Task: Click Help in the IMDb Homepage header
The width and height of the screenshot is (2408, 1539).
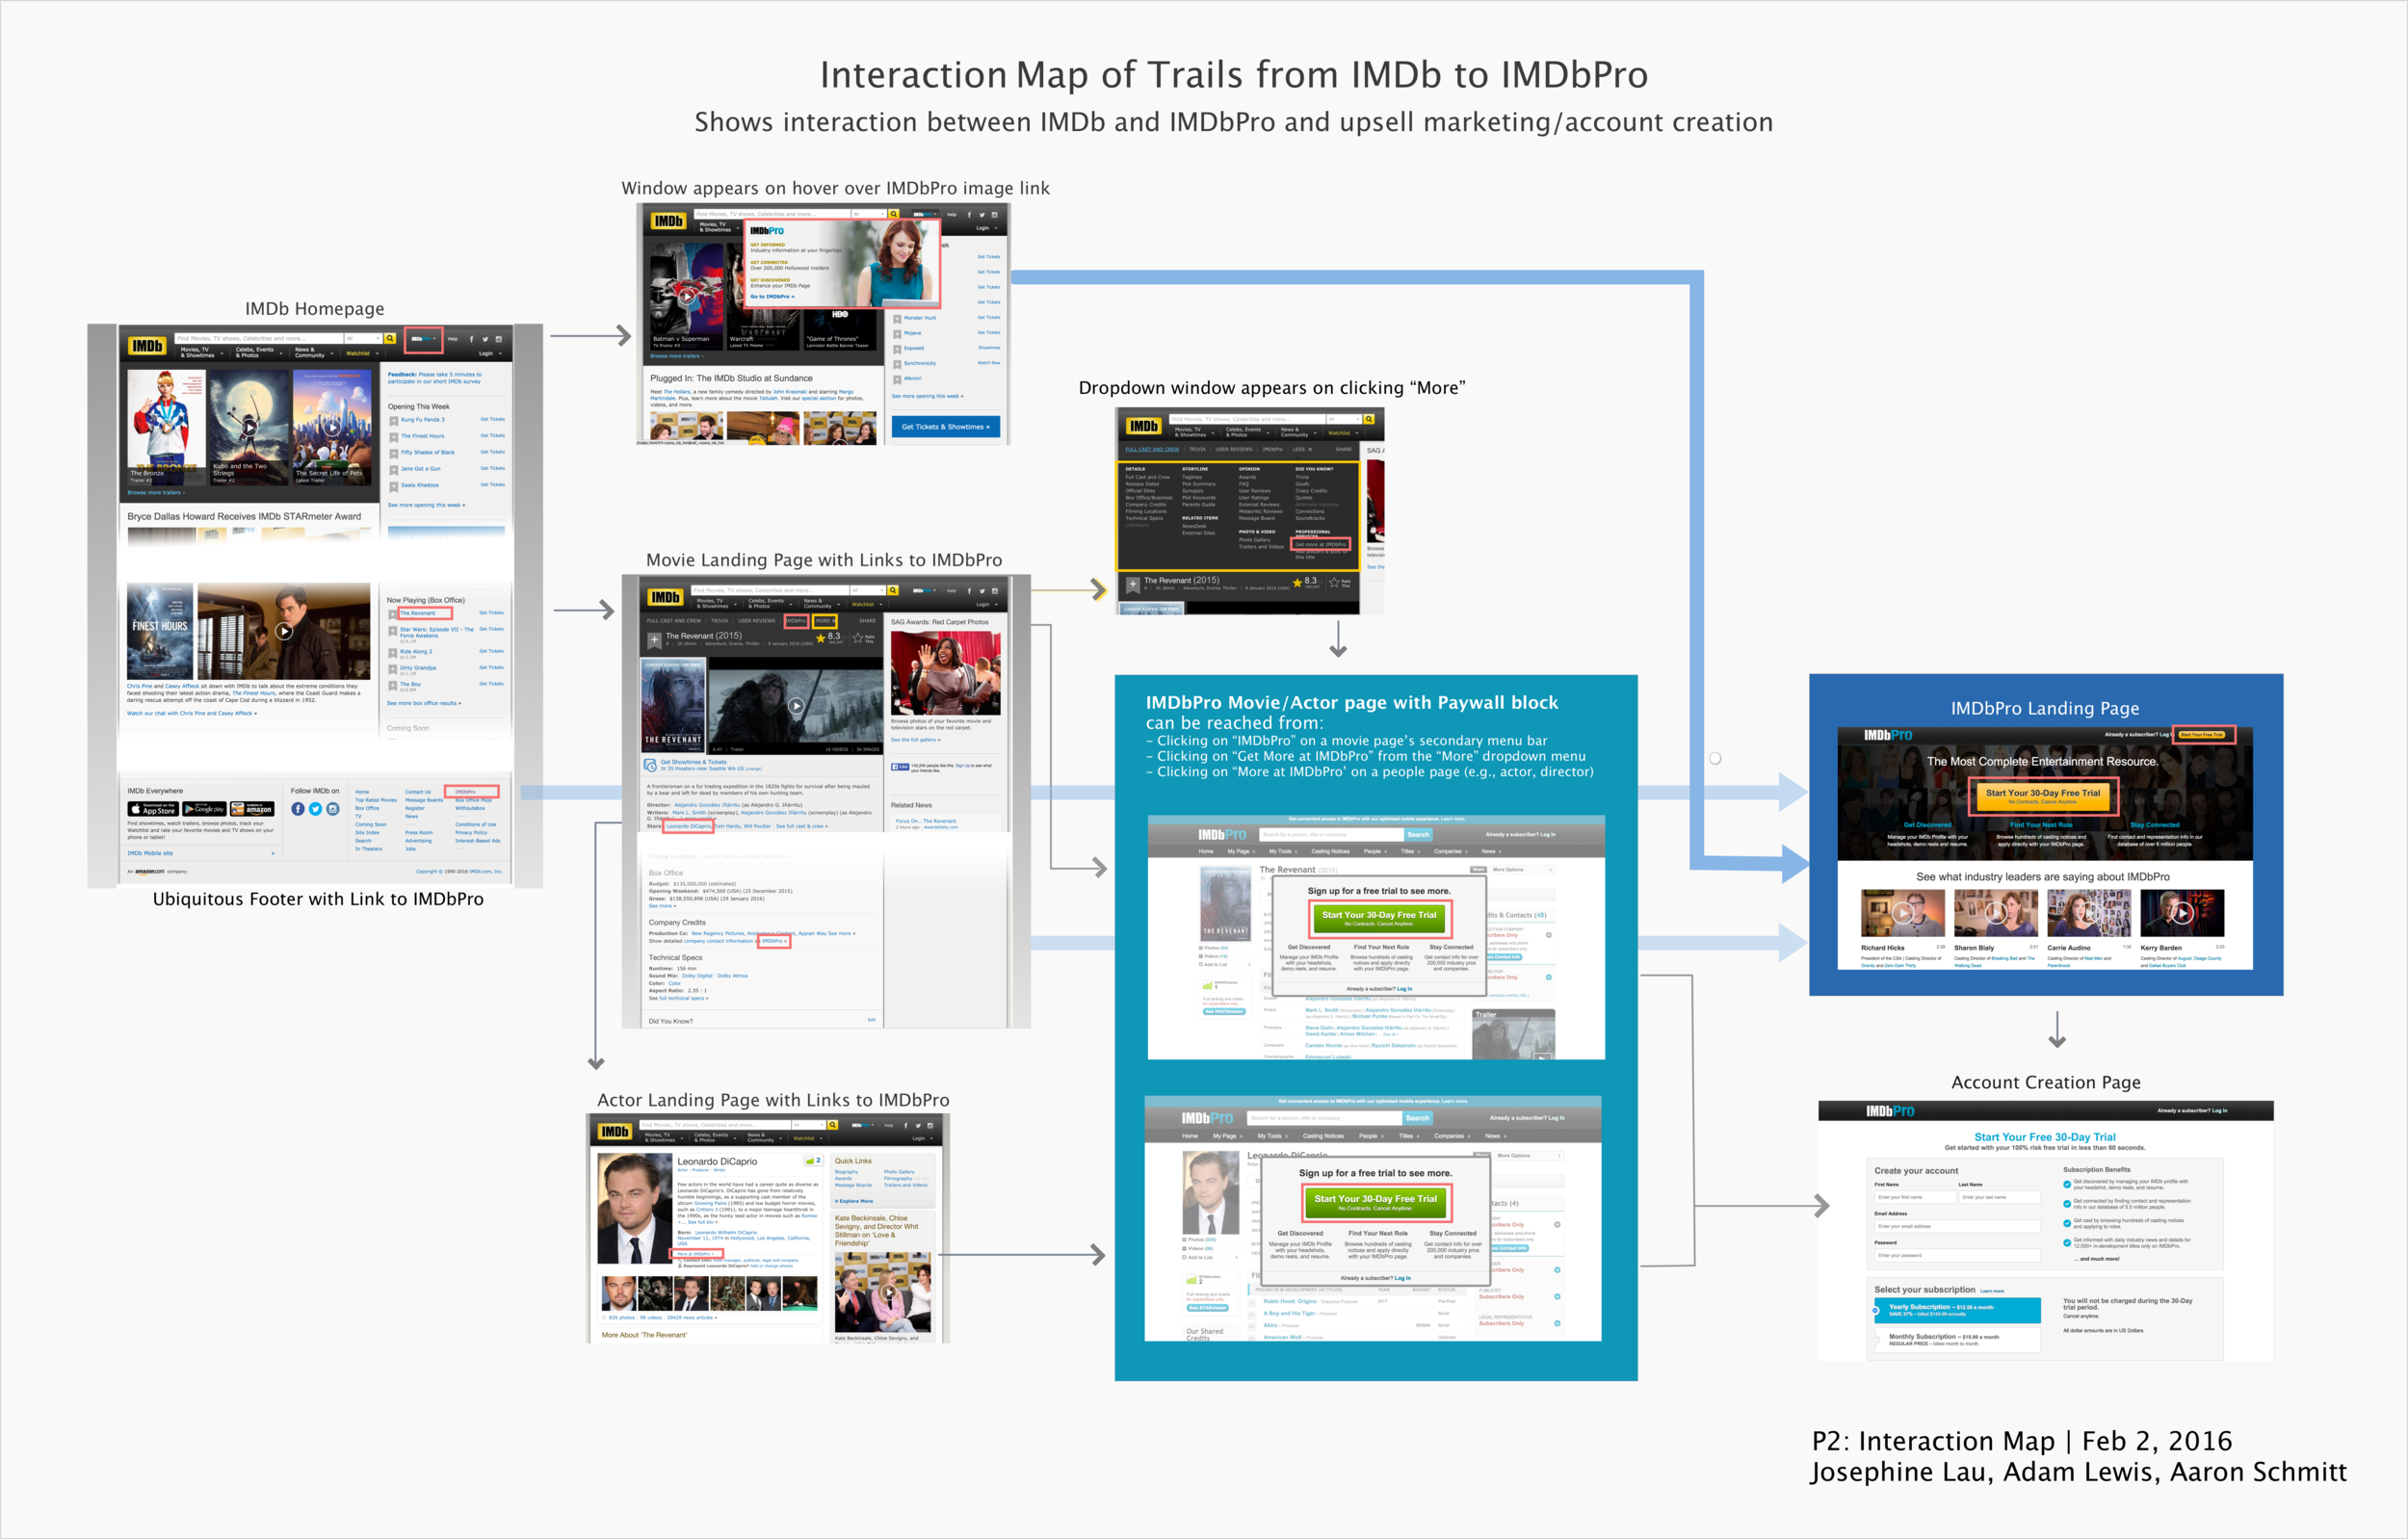Action: pos(452,339)
